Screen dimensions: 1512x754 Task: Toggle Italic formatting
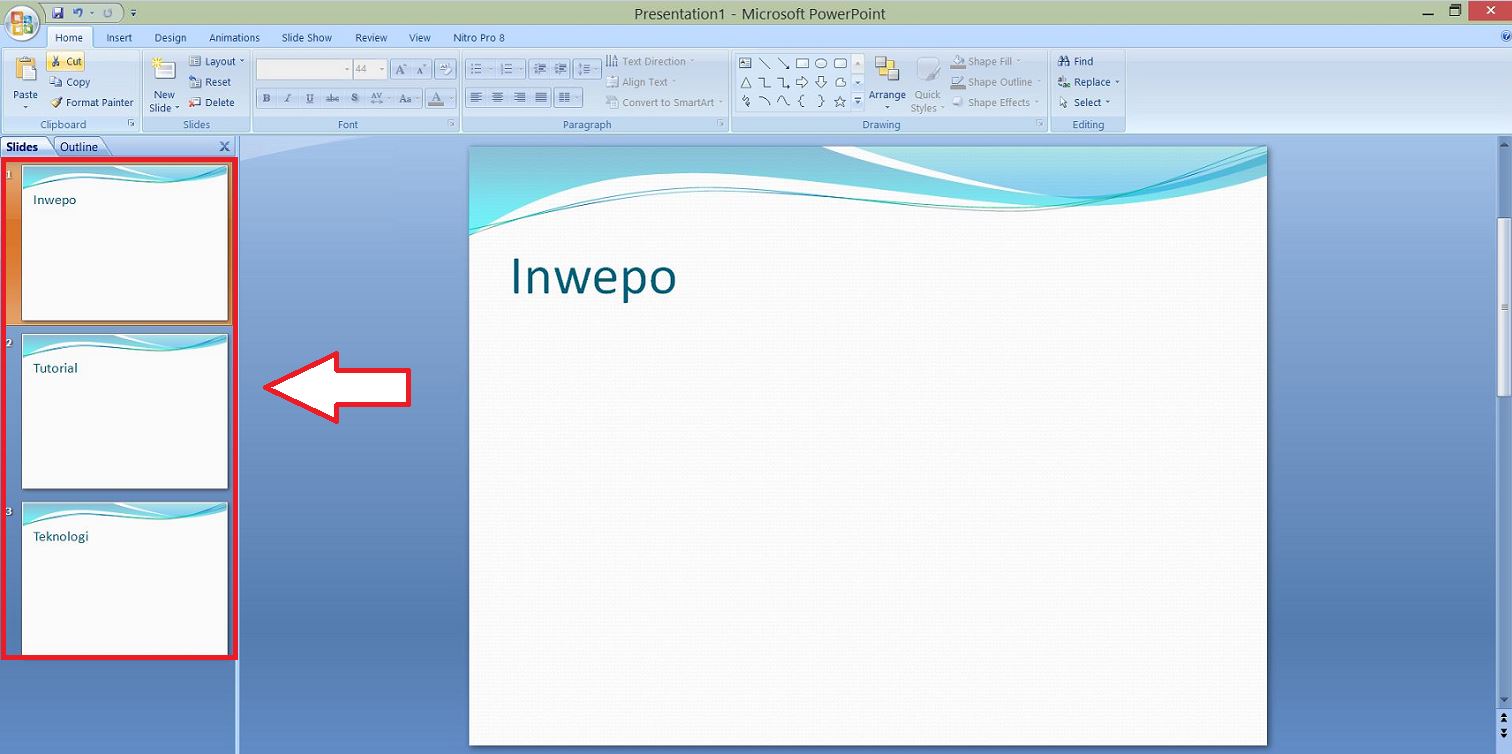[x=288, y=98]
